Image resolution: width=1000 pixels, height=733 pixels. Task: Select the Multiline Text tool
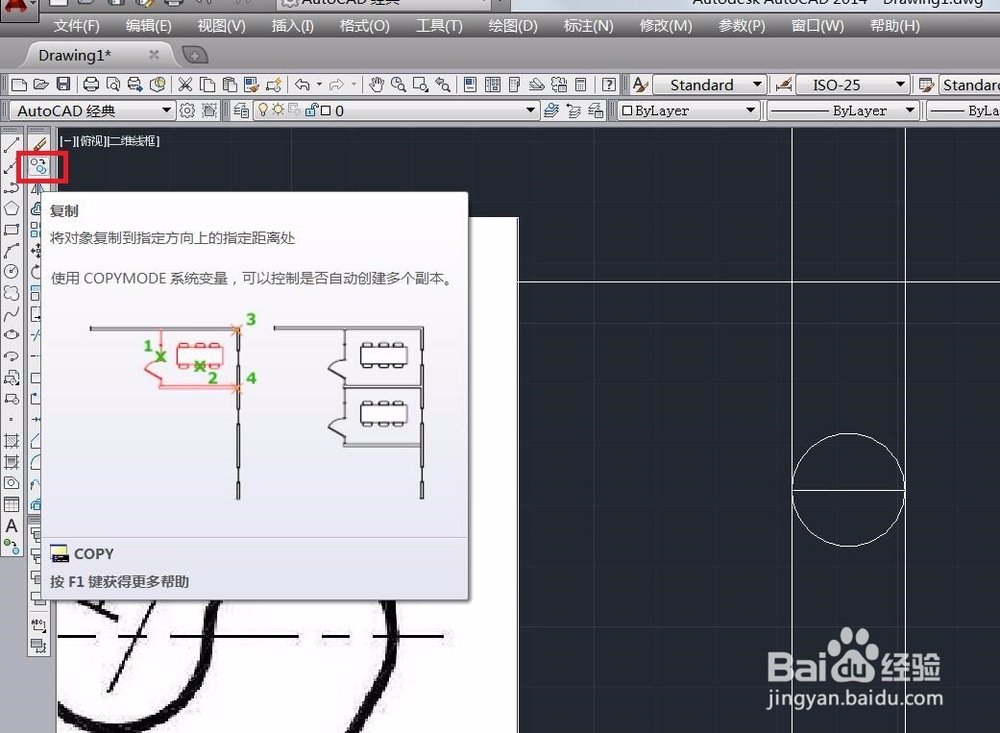click(x=11, y=526)
